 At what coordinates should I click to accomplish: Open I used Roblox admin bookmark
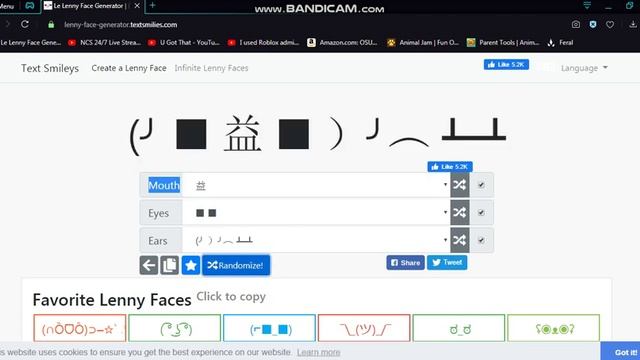pyautogui.click(x=263, y=42)
